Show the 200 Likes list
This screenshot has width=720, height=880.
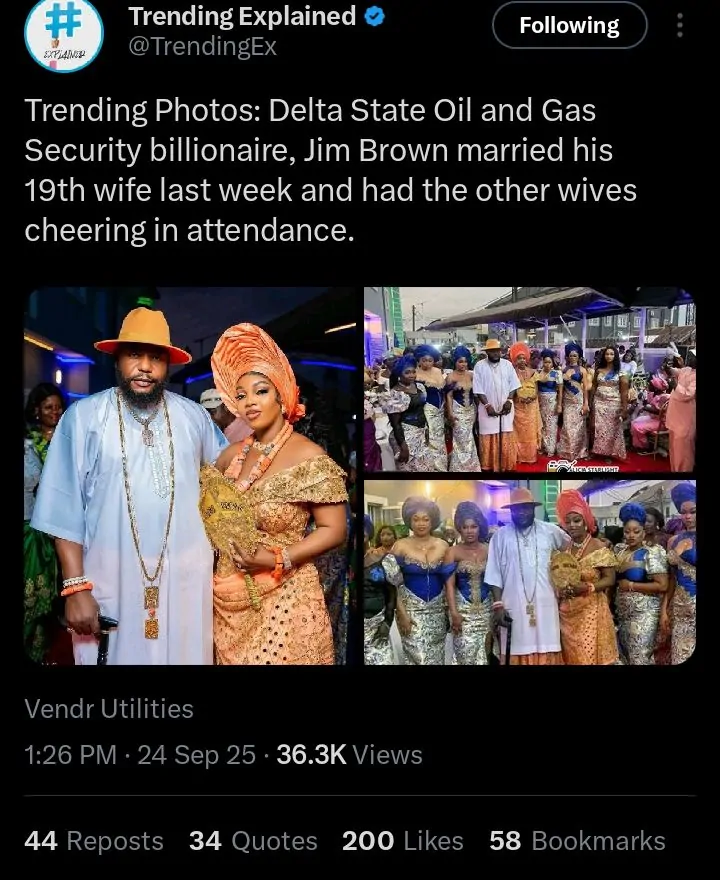pyautogui.click(x=402, y=841)
